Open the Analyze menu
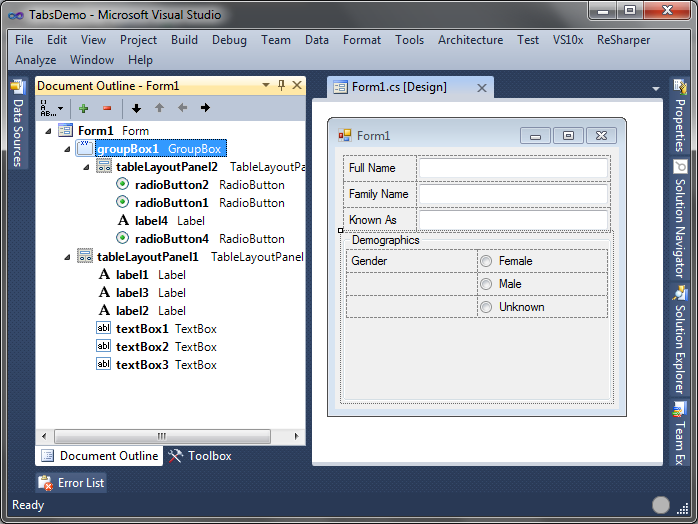The image size is (698, 524). (36, 60)
